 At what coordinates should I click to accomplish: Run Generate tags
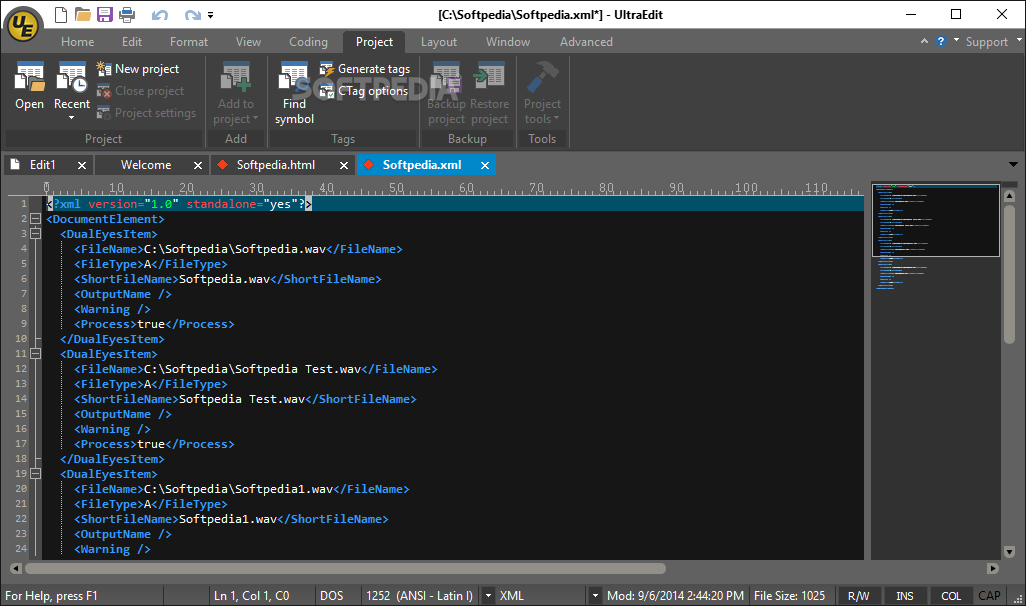point(364,69)
